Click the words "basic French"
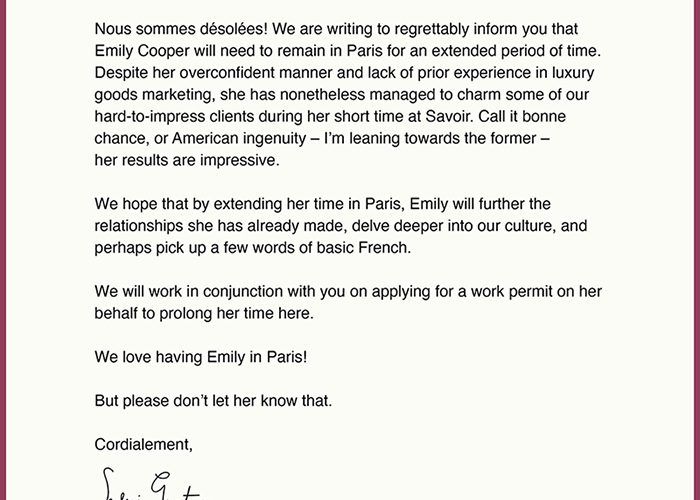700x500 pixels. coord(362,248)
